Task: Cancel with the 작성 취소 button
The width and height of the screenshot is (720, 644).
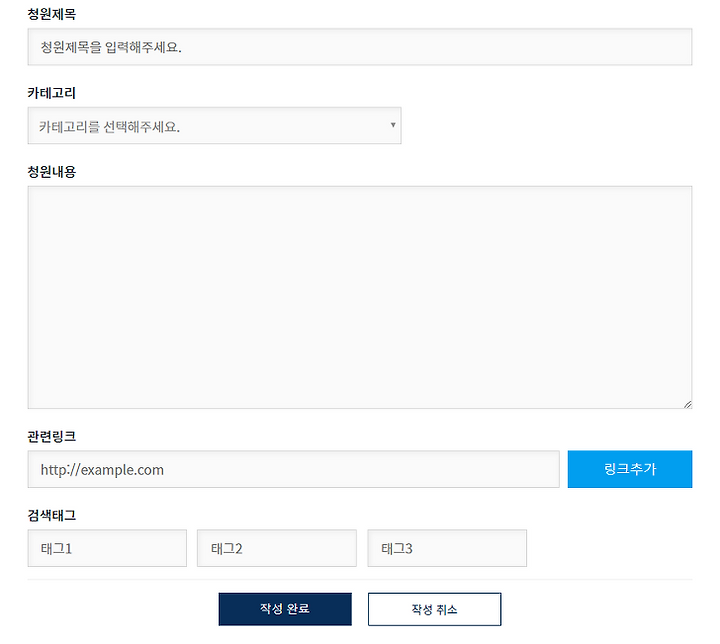Action: pos(434,609)
